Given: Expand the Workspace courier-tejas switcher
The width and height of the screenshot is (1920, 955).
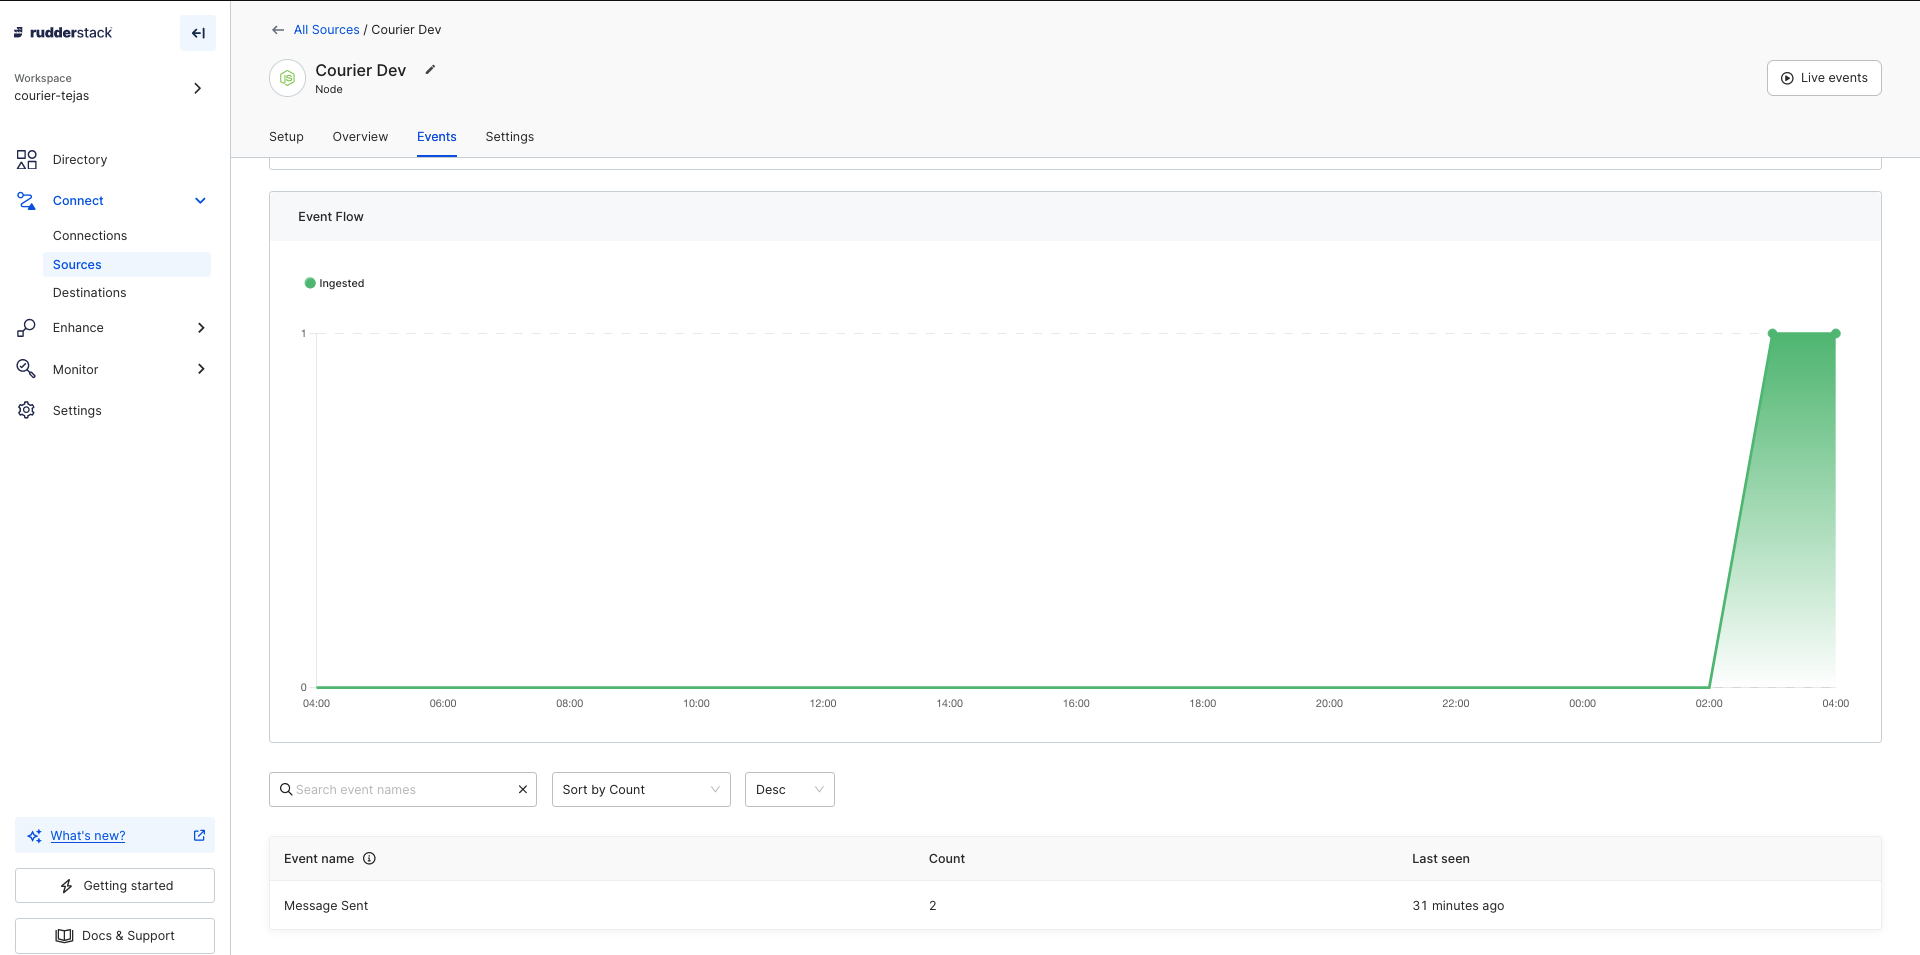Looking at the screenshot, I should point(197,88).
